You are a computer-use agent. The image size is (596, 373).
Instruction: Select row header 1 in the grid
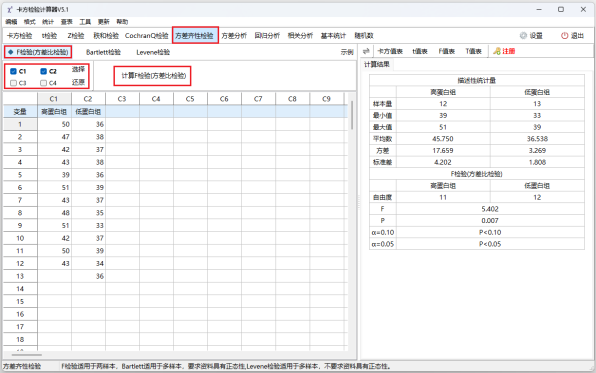pyautogui.click(x=20, y=124)
